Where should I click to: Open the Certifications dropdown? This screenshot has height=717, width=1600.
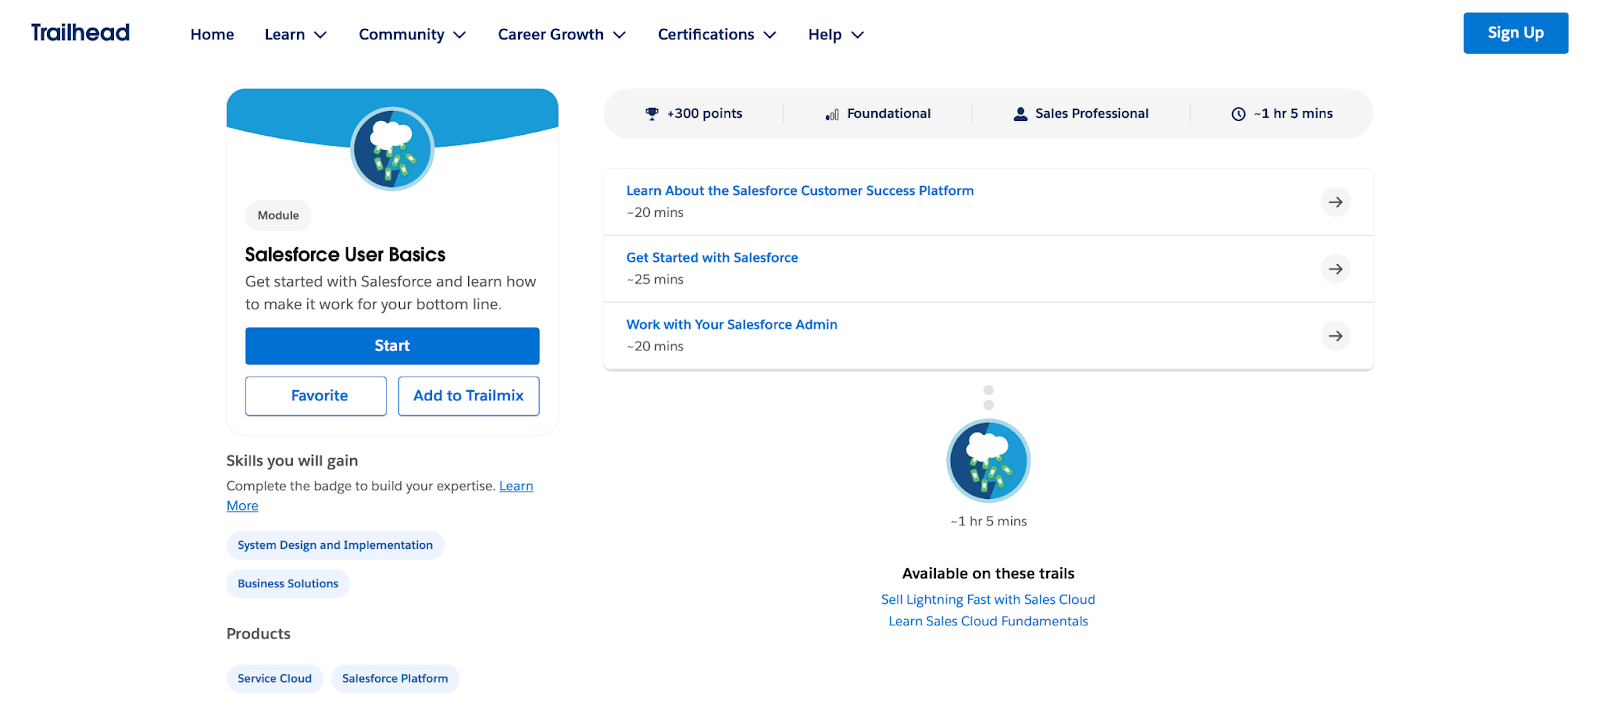point(716,35)
